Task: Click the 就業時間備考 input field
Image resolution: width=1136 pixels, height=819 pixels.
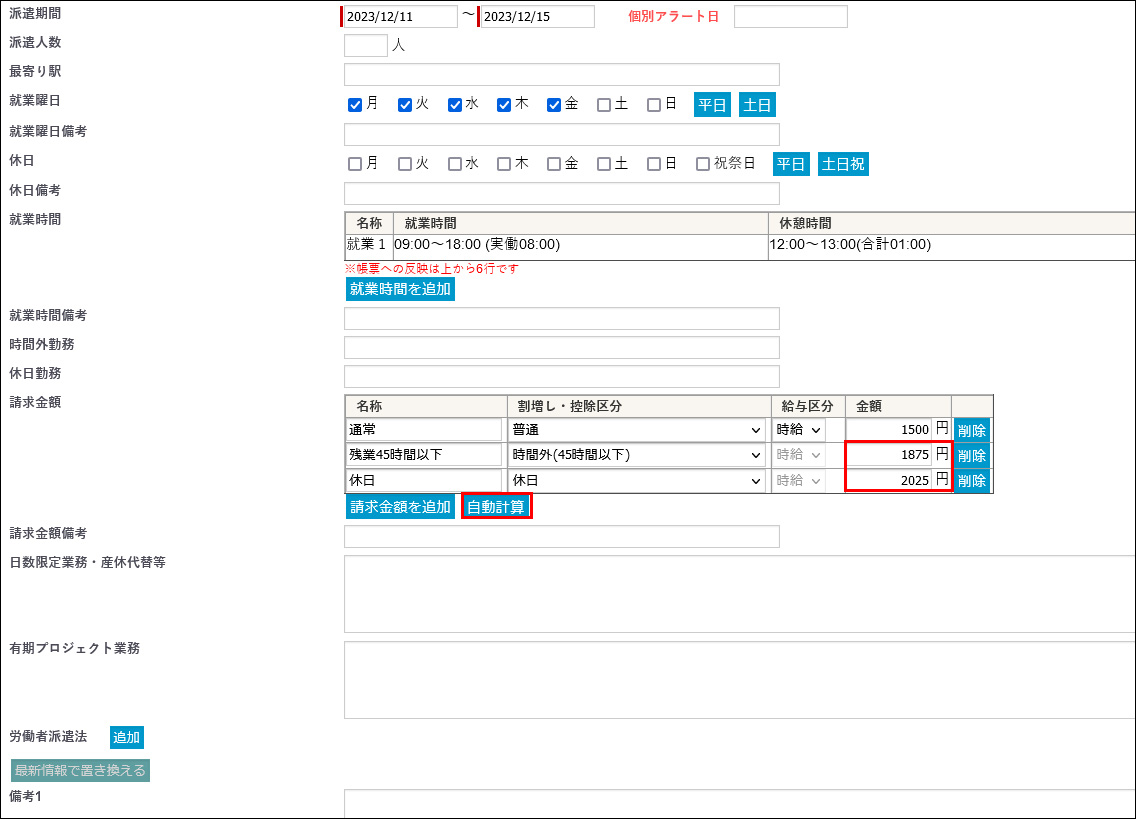Action: [561, 318]
